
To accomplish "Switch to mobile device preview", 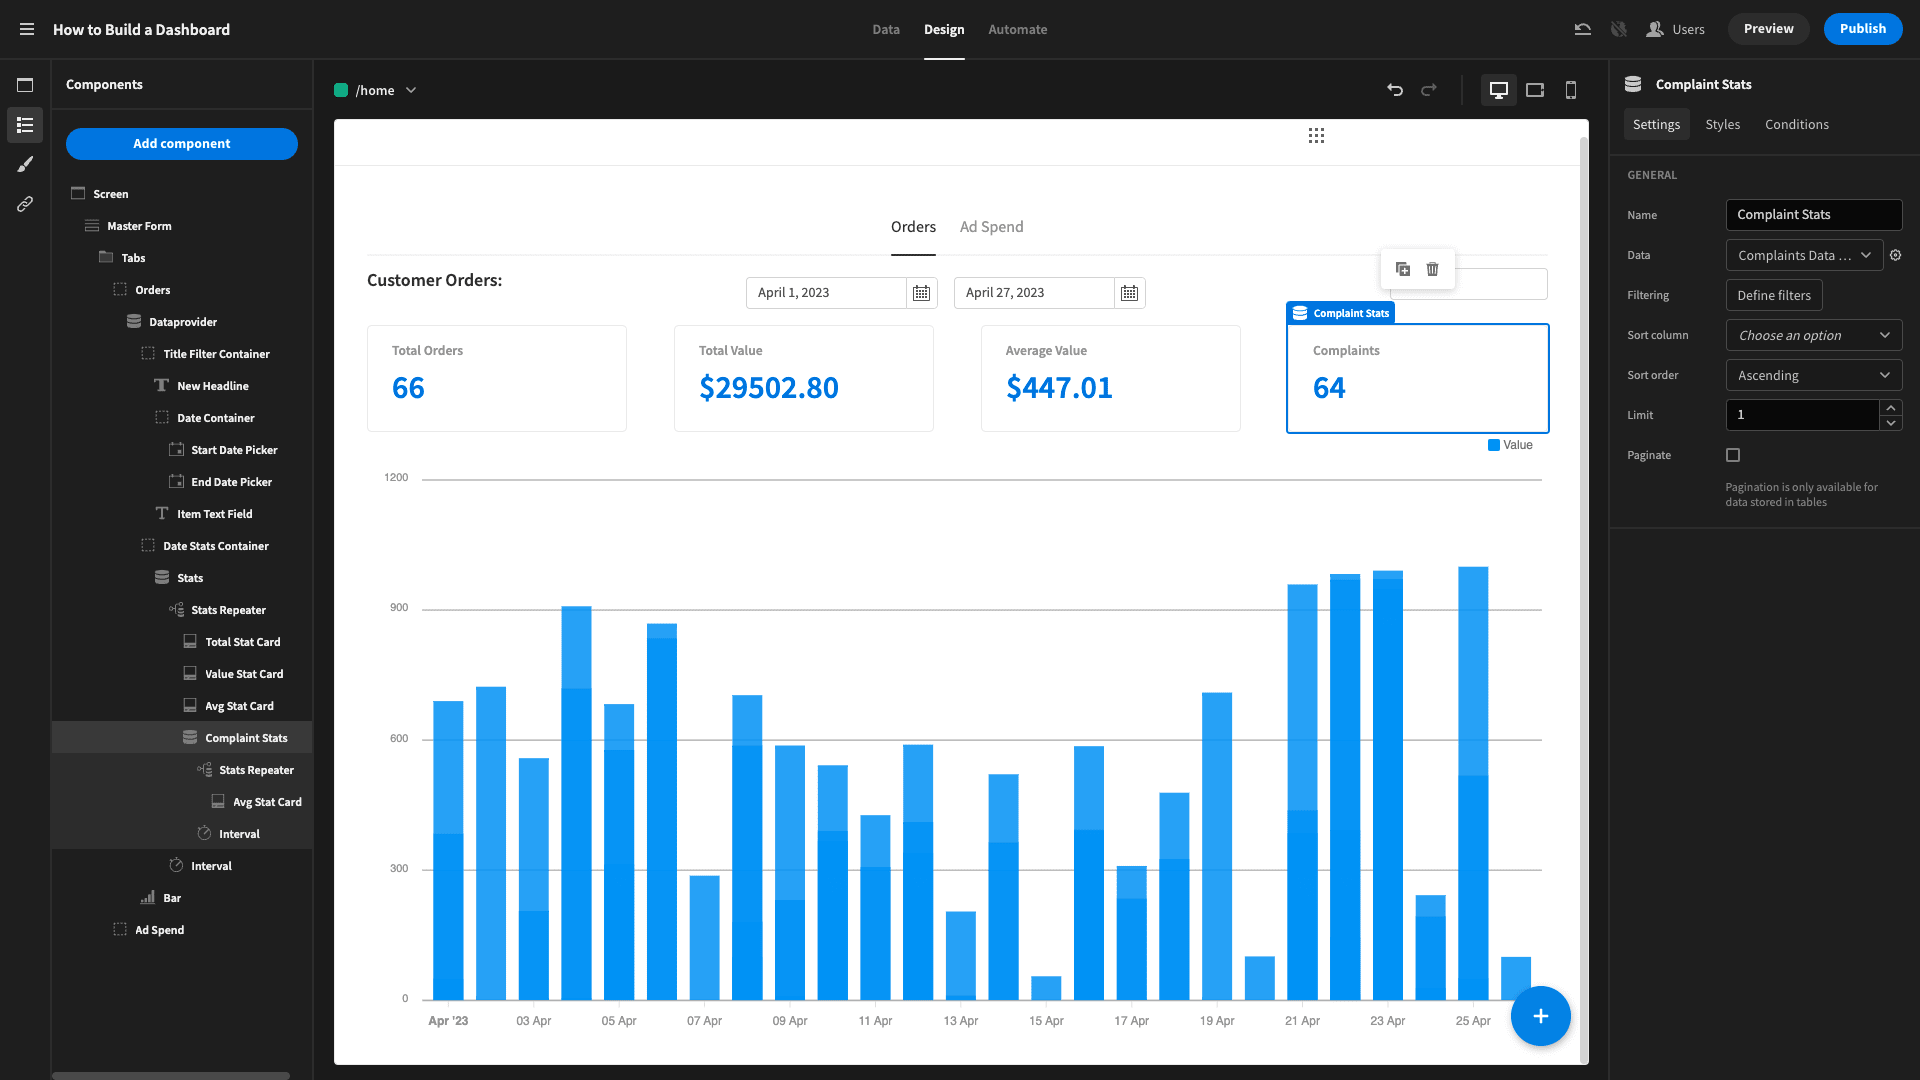I will (1571, 90).
